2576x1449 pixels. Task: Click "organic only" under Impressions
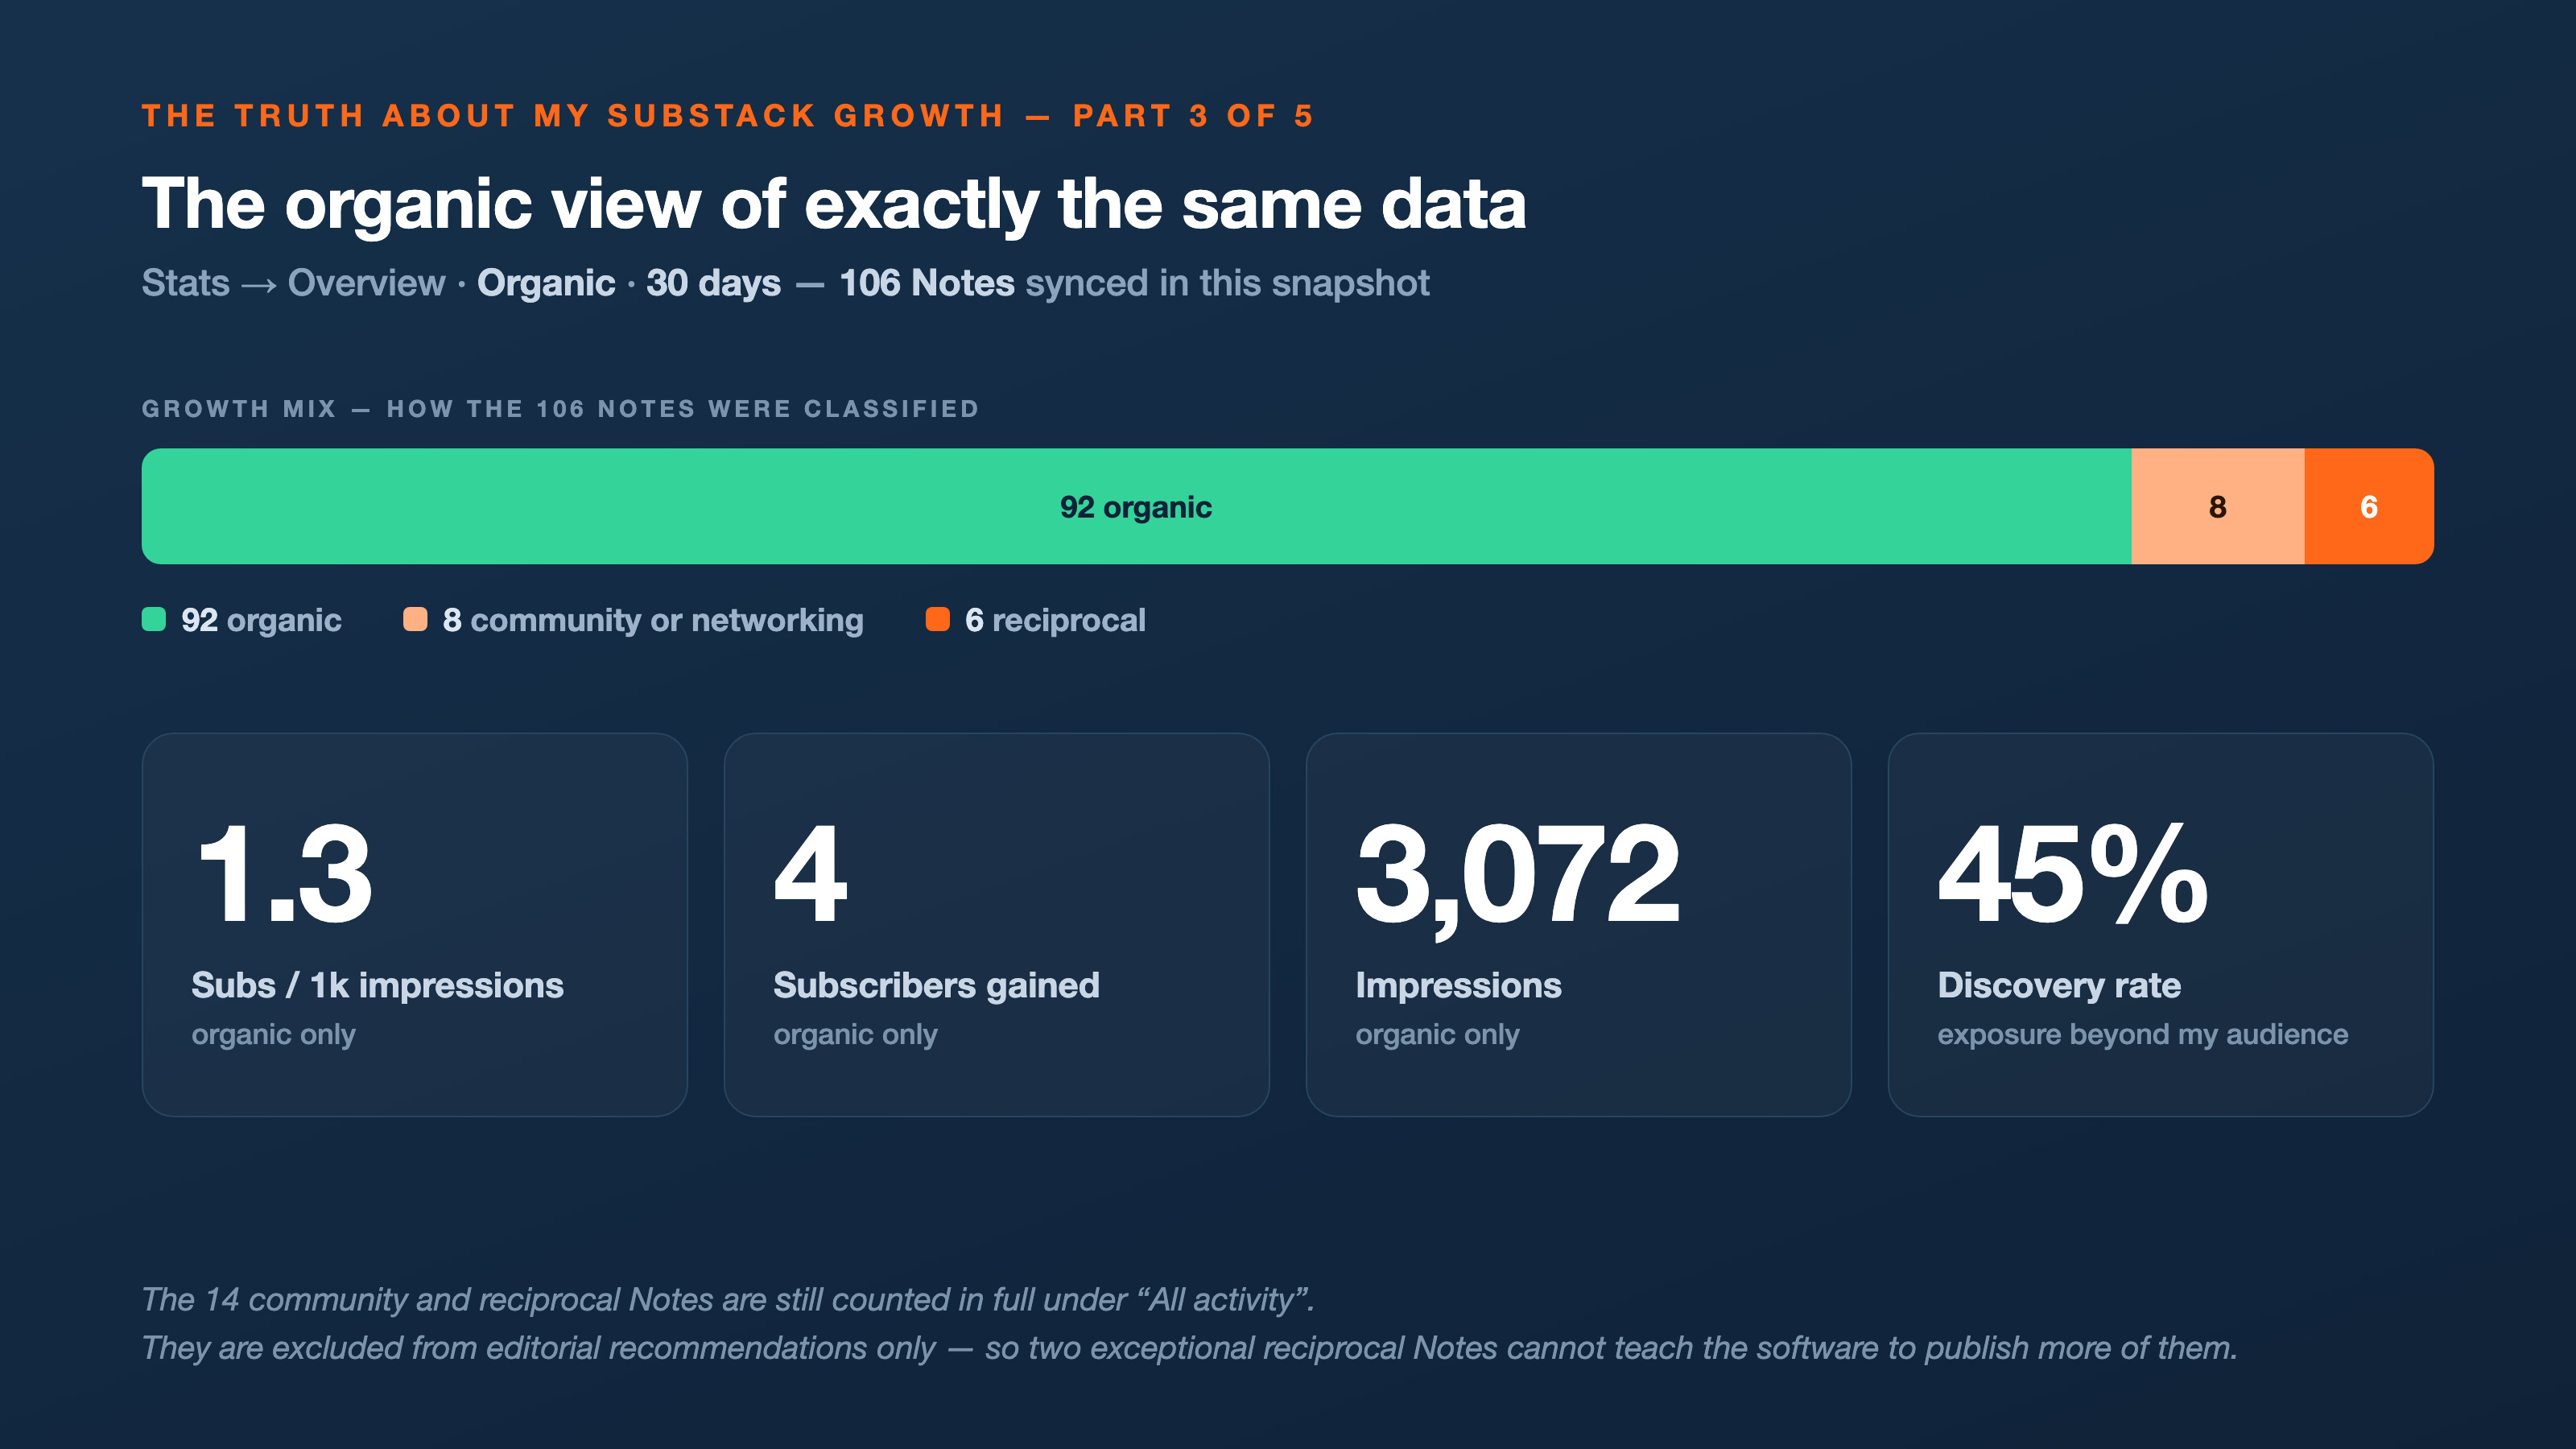point(1438,1034)
